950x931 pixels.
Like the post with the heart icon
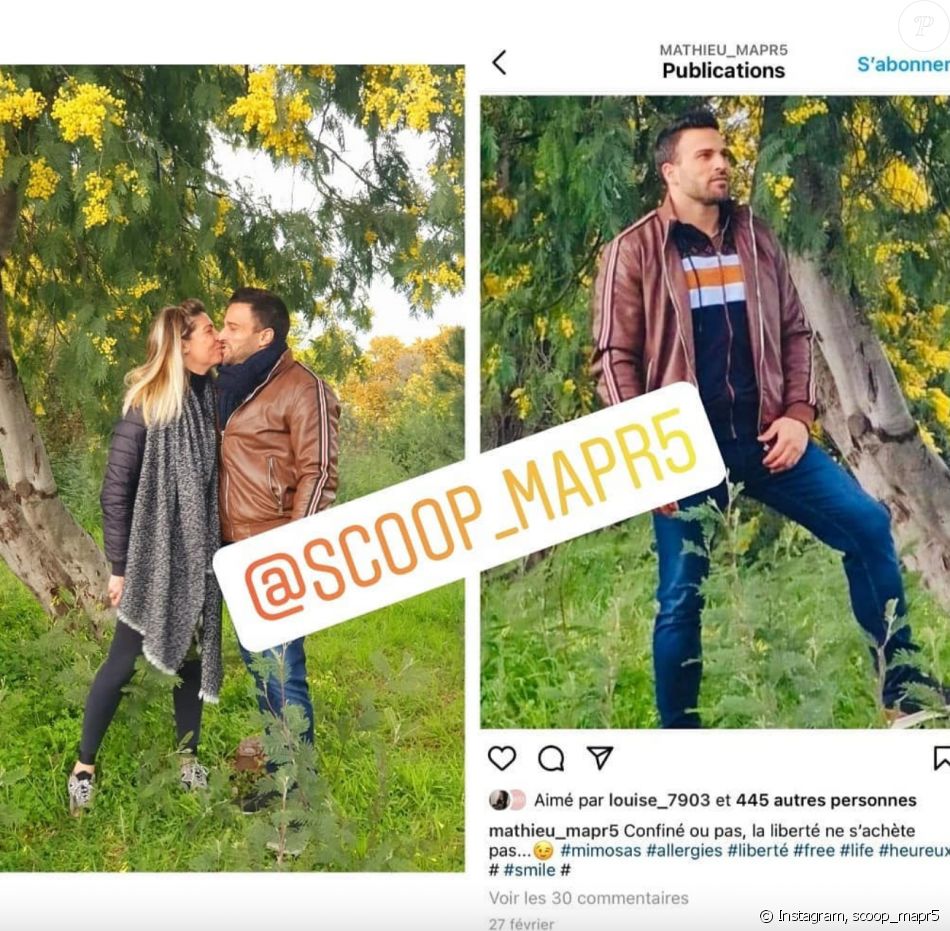tap(502, 758)
